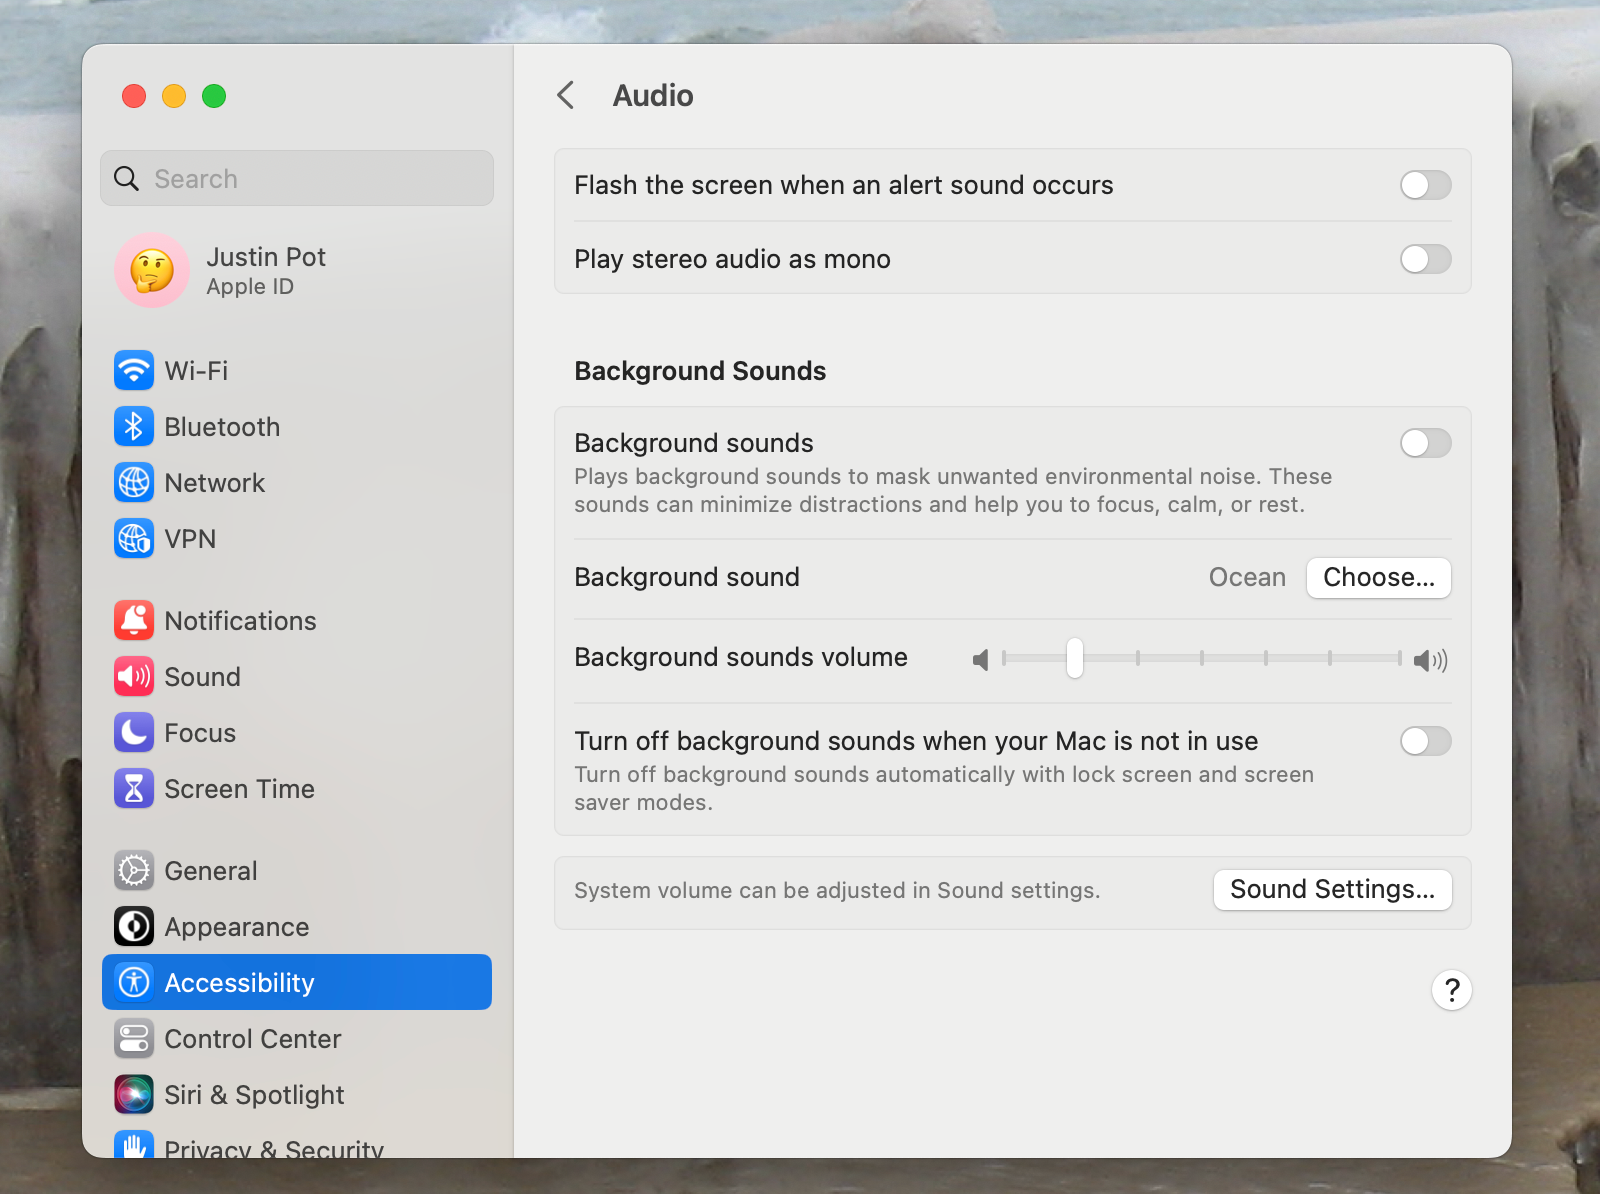Click the Focus moon icon
This screenshot has height=1194, width=1600.
(134, 733)
